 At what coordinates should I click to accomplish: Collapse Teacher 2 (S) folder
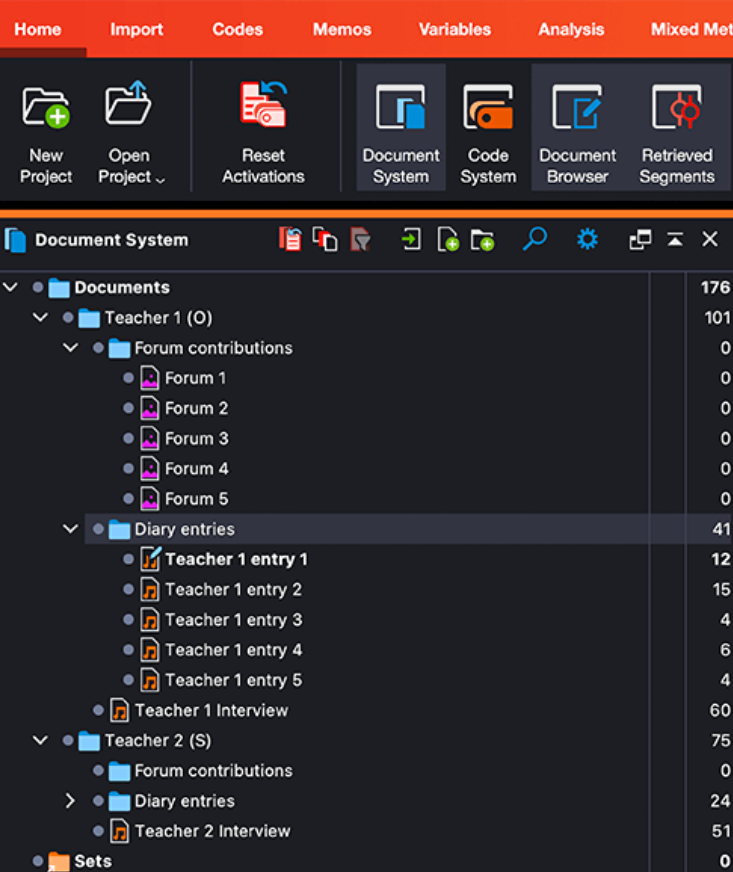(x=40, y=740)
